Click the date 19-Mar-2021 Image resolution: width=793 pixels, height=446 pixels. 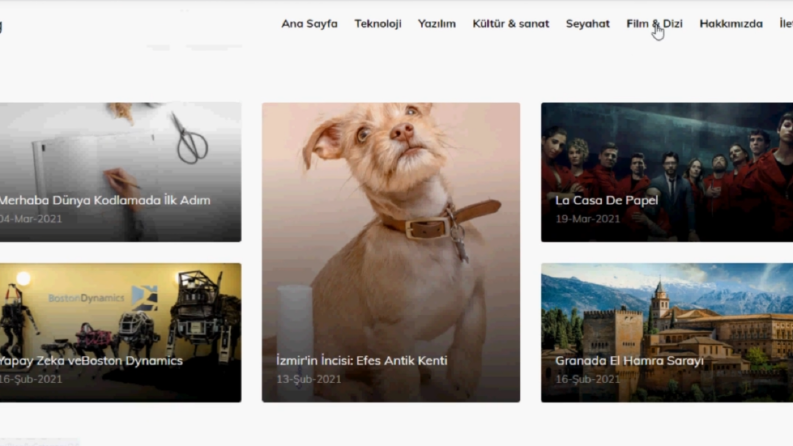click(587, 219)
